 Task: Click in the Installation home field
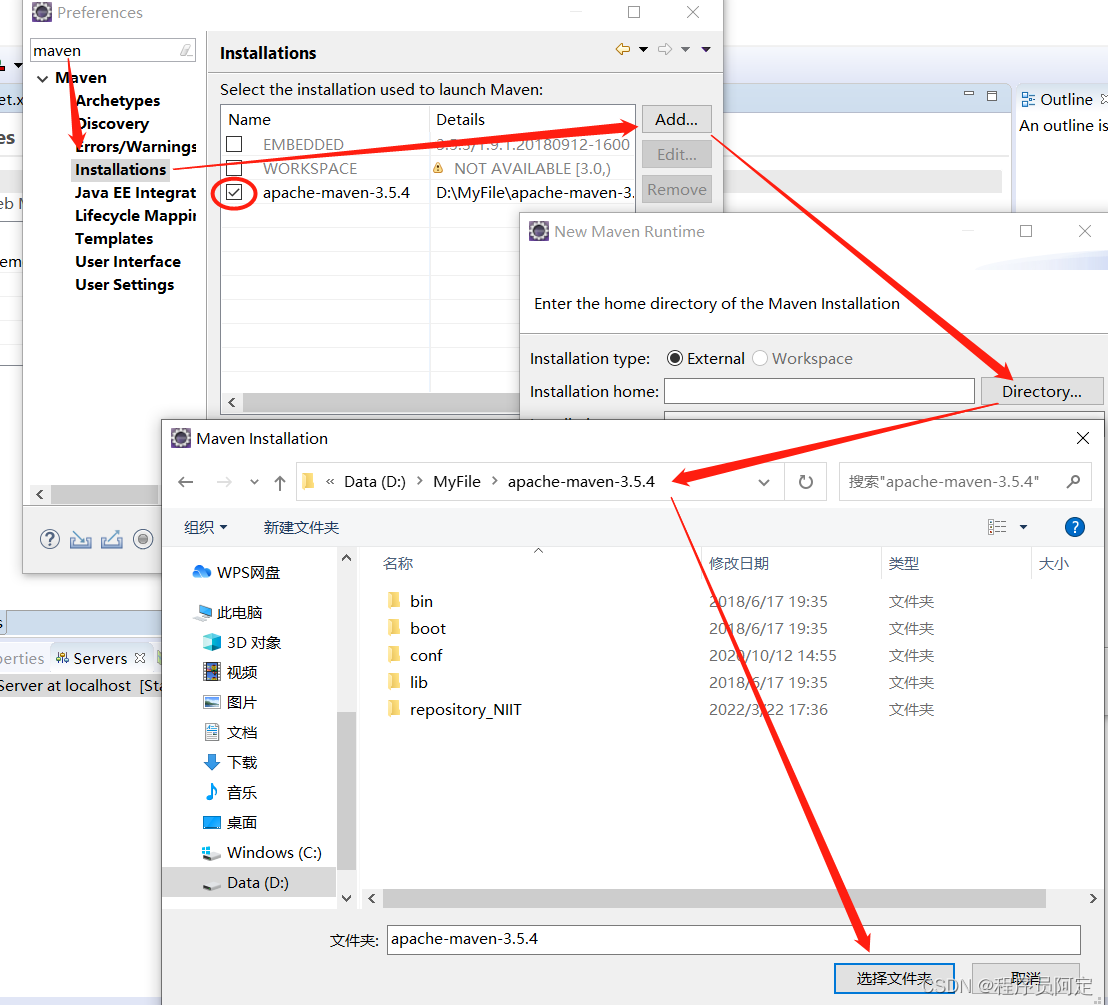click(819, 391)
